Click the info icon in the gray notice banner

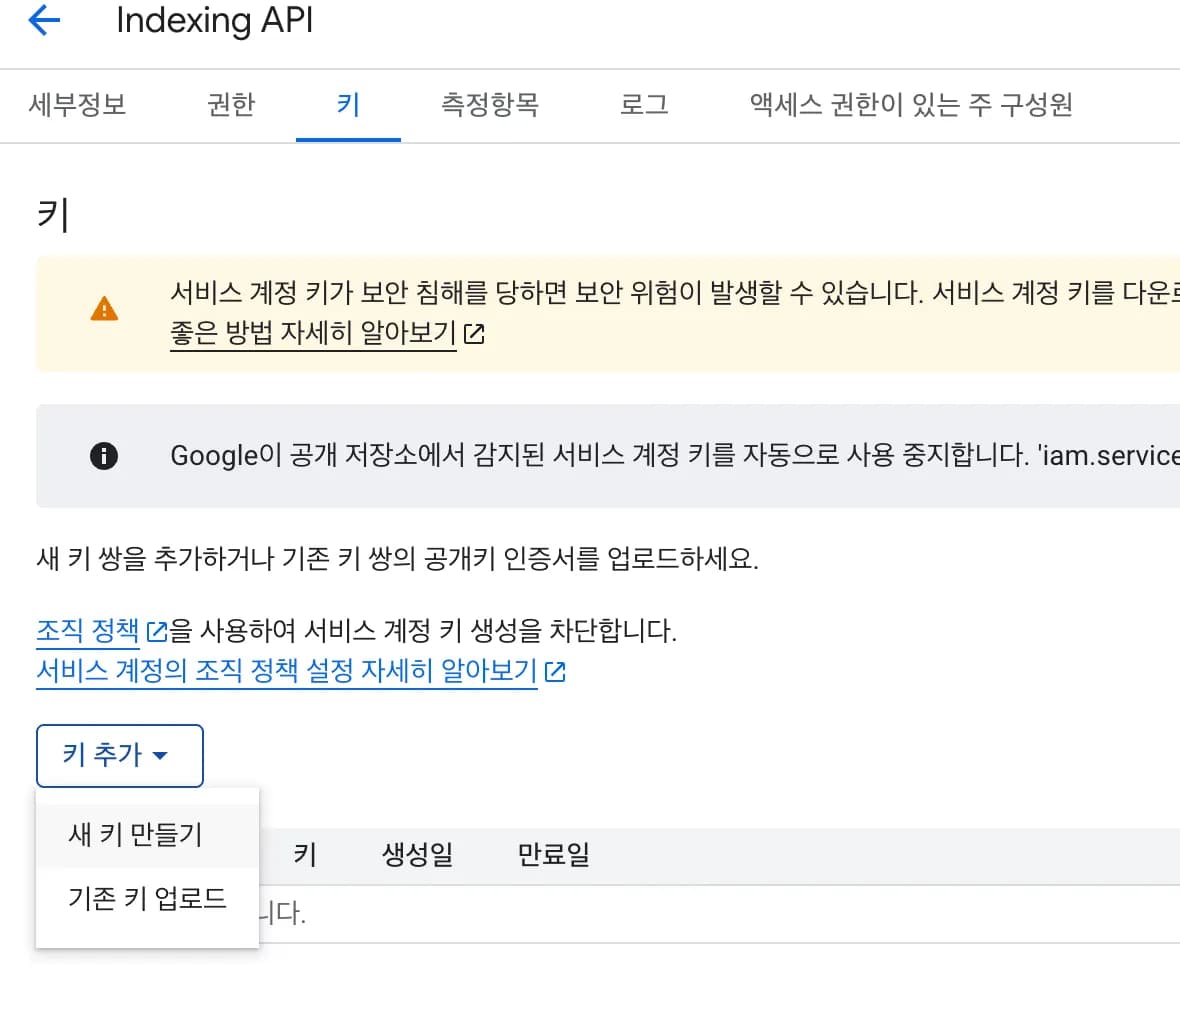(105, 455)
